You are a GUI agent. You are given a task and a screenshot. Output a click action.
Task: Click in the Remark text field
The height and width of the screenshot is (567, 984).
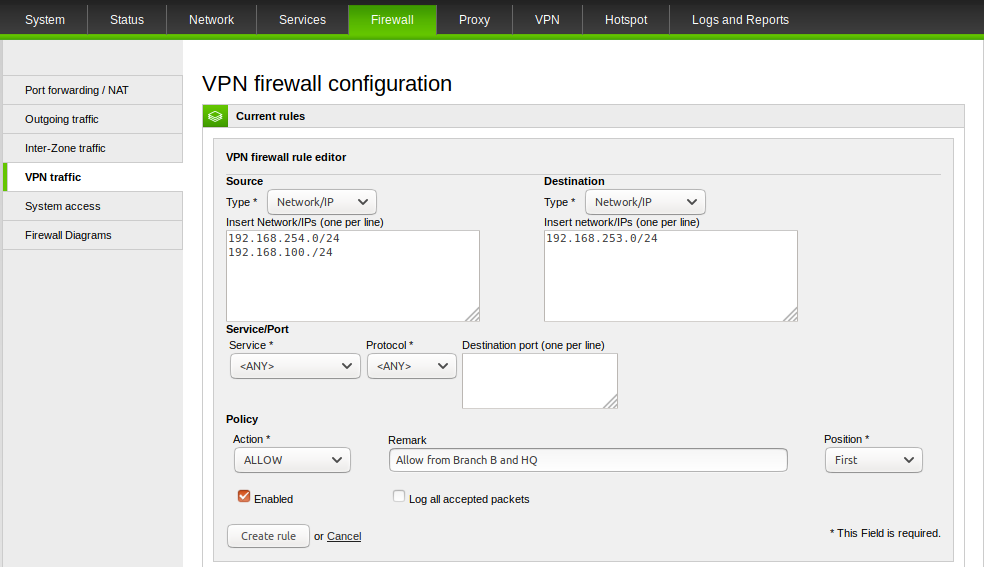[587, 460]
